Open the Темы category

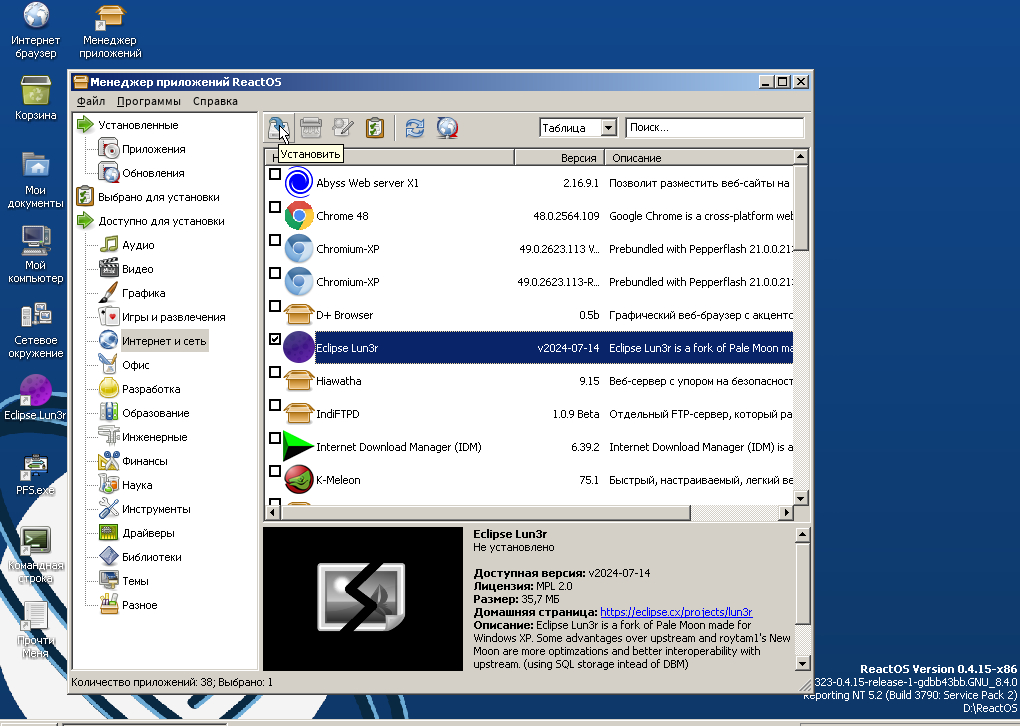coord(135,582)
